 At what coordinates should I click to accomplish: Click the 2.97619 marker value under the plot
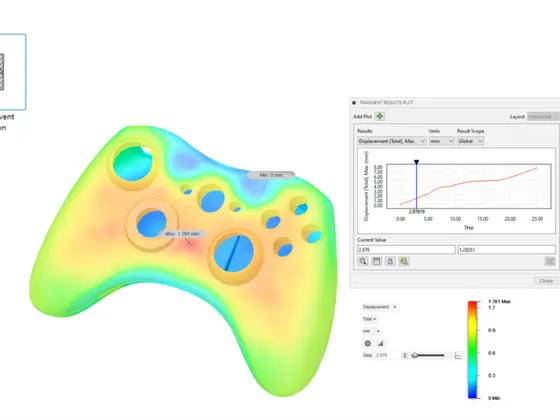tap(417, 212)
